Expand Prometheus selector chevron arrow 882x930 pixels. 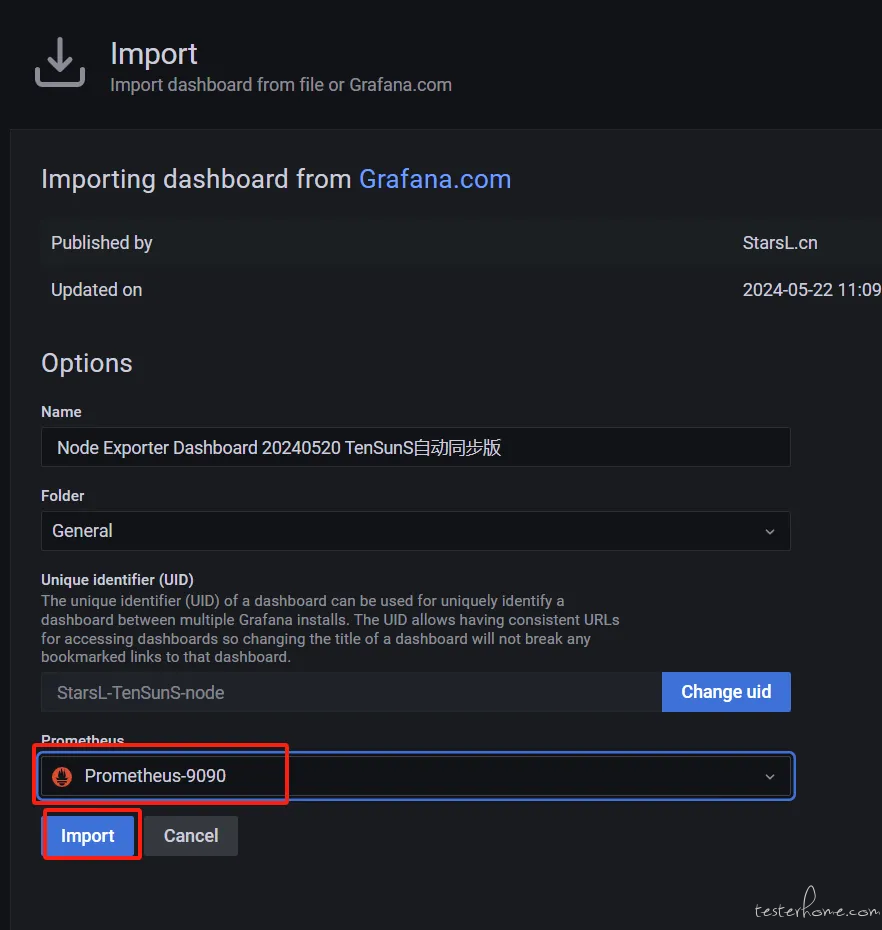(769, 776)
